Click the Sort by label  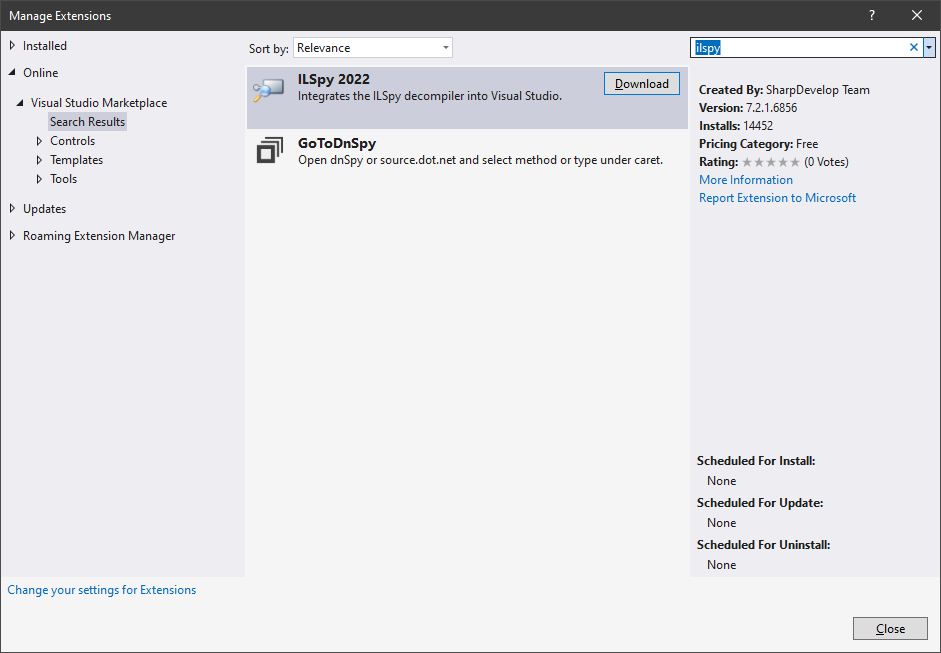269,49
